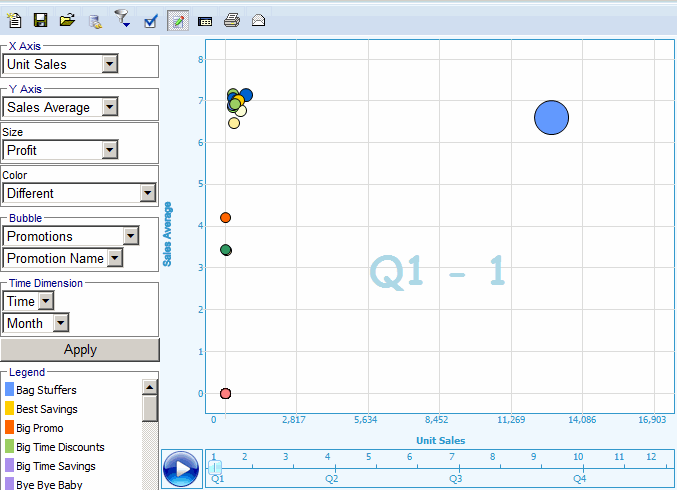Click the Unit Sales x-axis title

[440, 440]
